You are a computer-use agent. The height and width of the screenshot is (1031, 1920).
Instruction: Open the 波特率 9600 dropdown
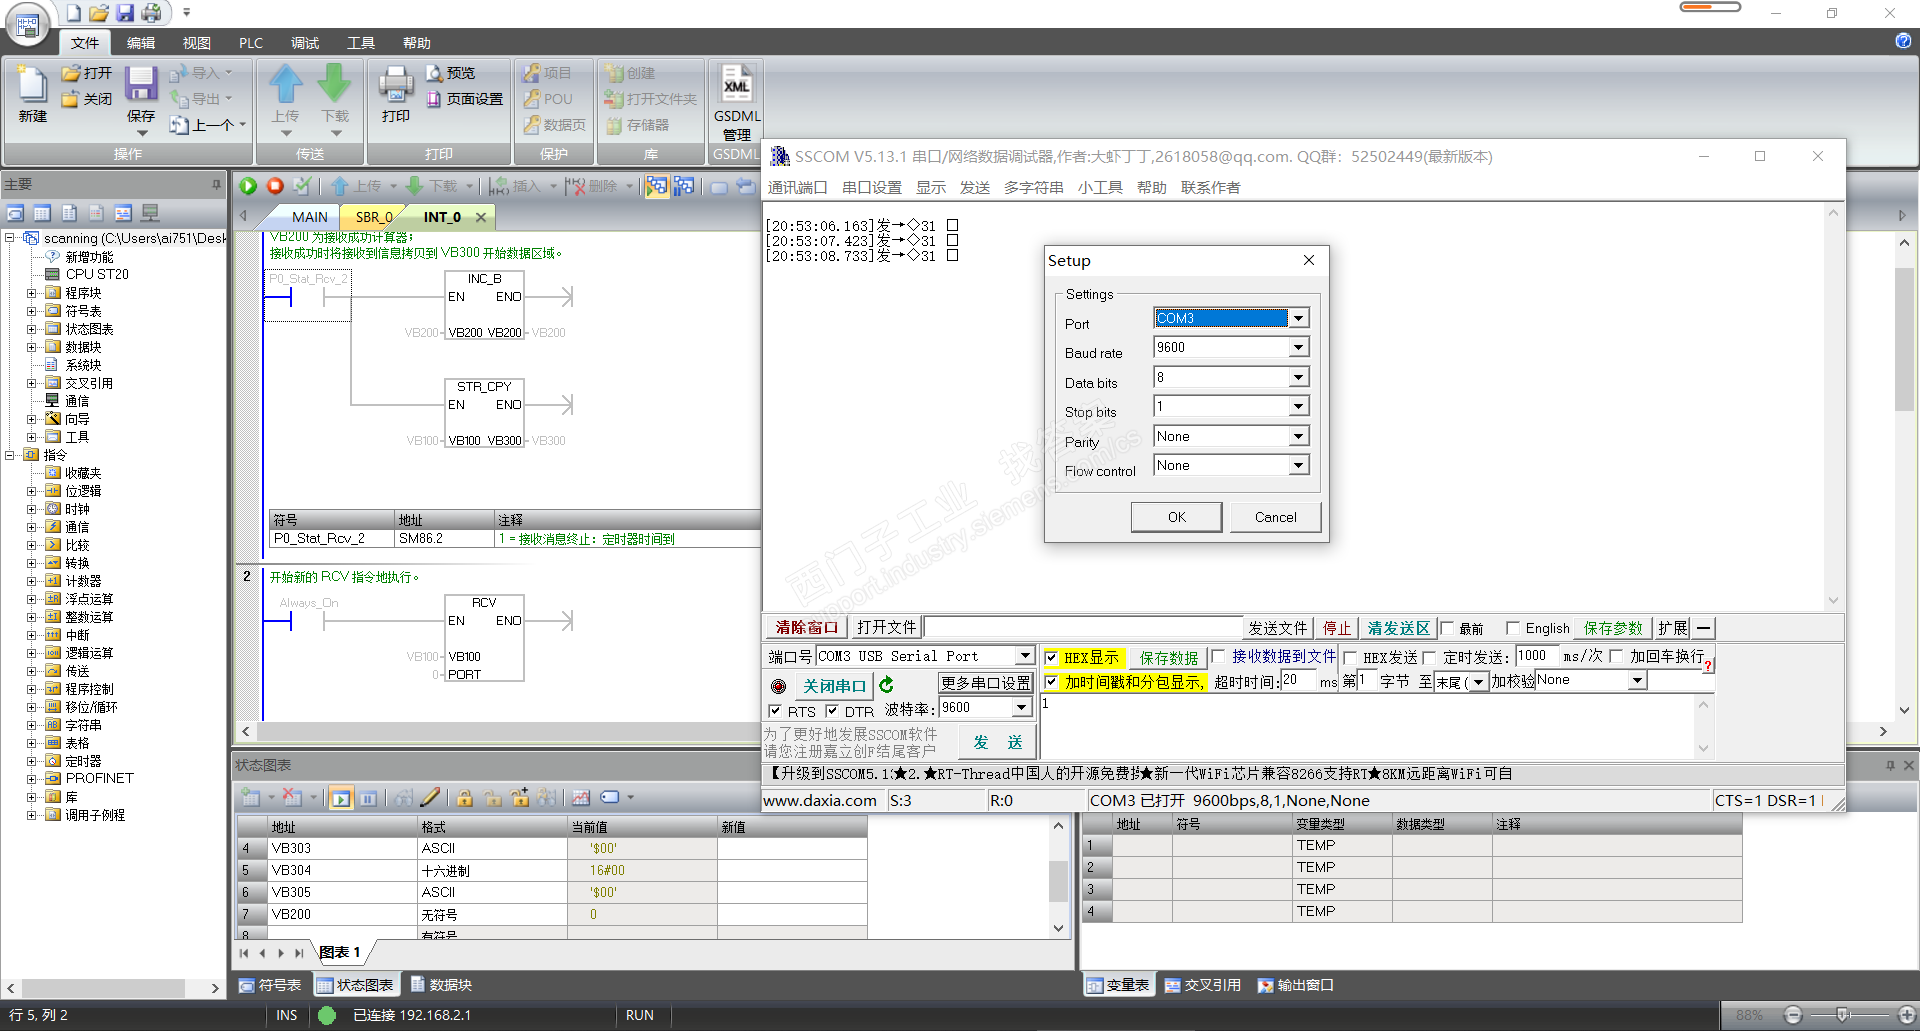(x=1021, y=707)
